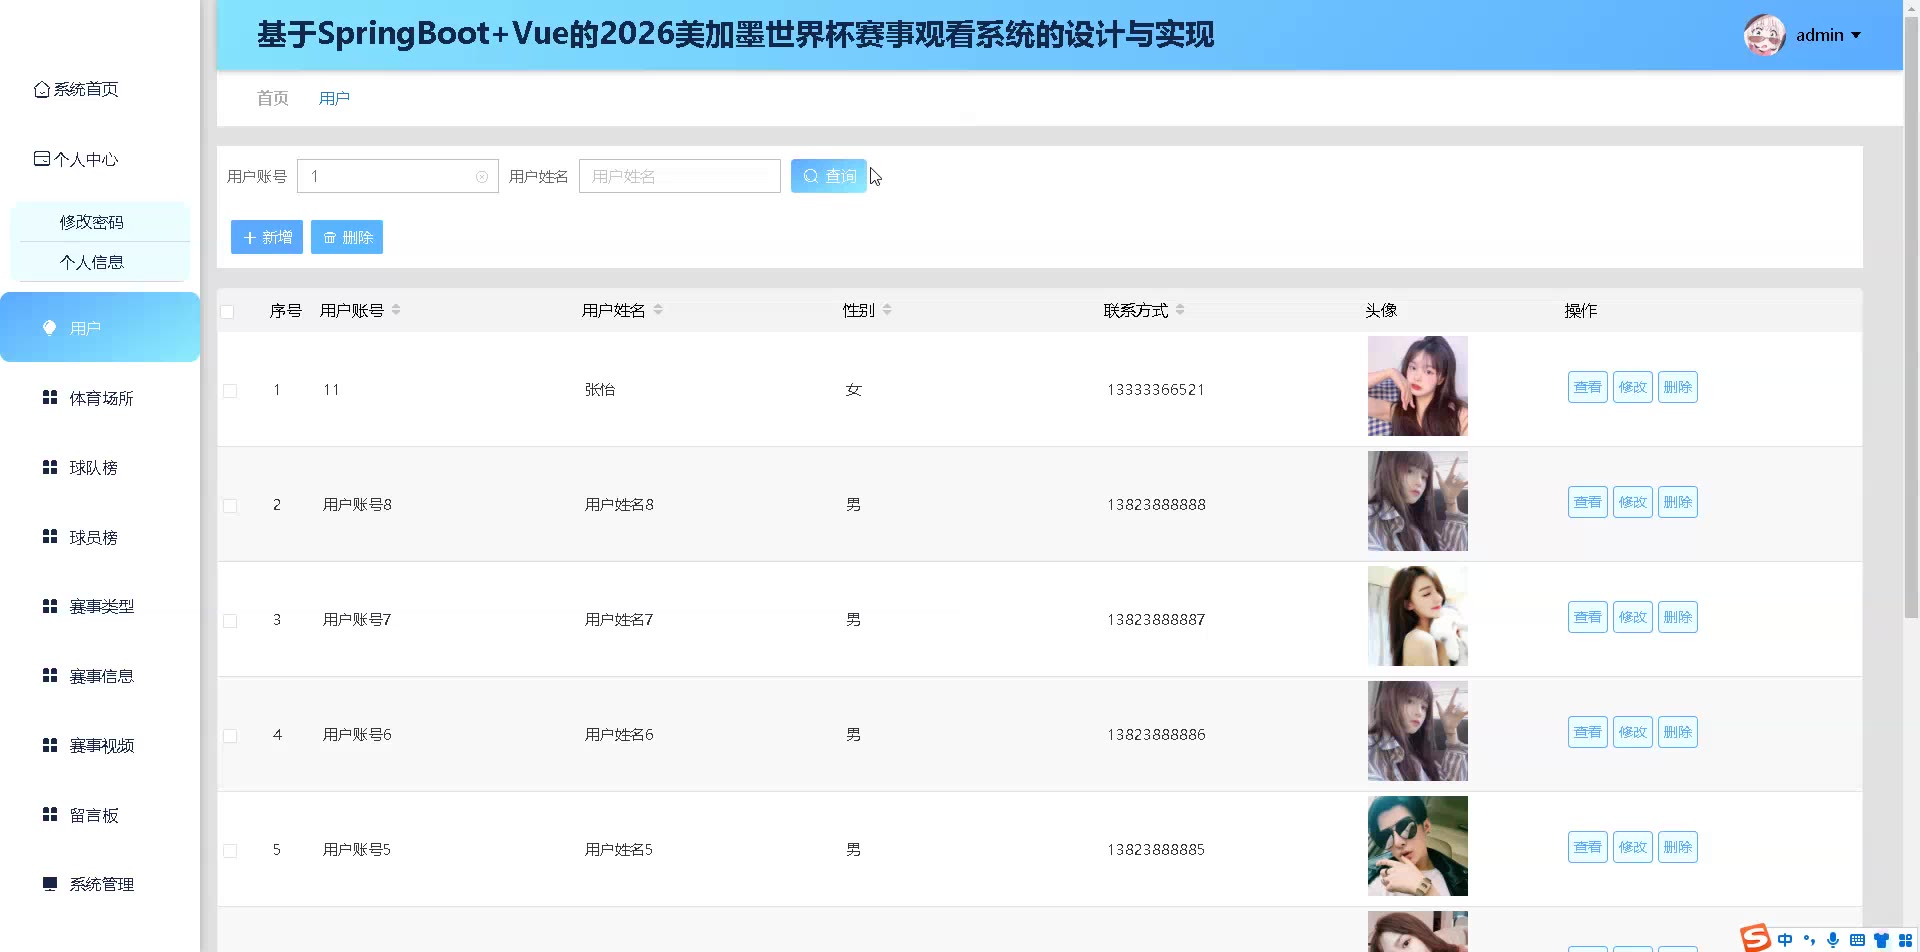This screenshot has width=1920, height=952.
Task: Click the 头像 column header
Action: pos(1381,311)
